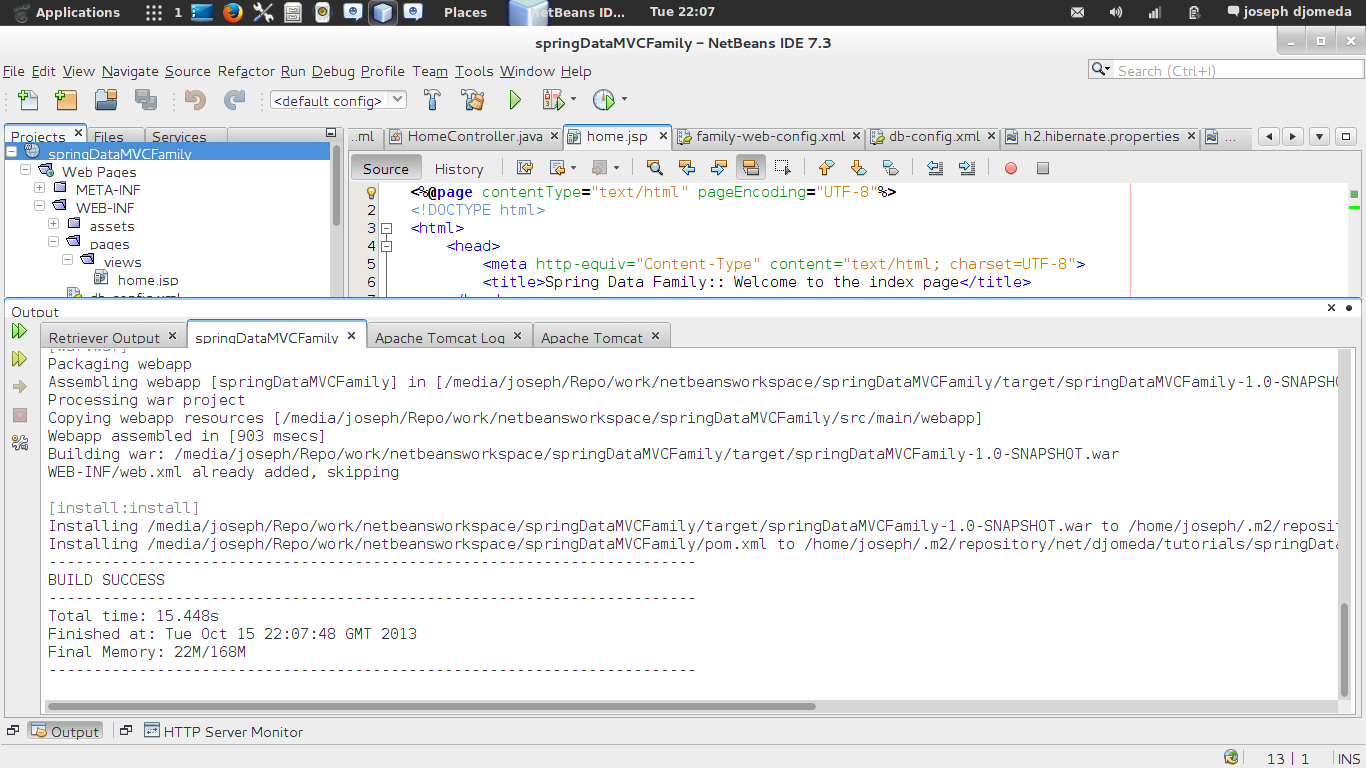
Task: Click Shift Line Left editor icon
Action: pos(935,168)
